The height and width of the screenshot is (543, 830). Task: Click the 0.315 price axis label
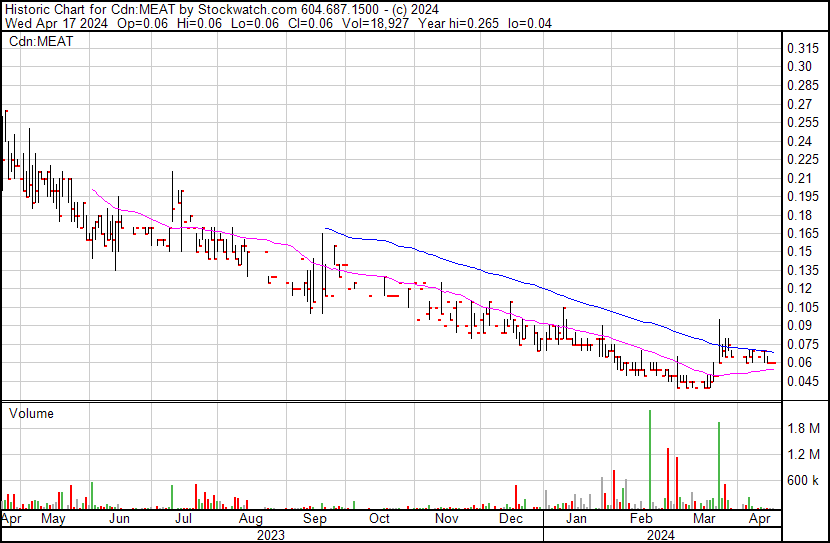(x=804, y=48)
